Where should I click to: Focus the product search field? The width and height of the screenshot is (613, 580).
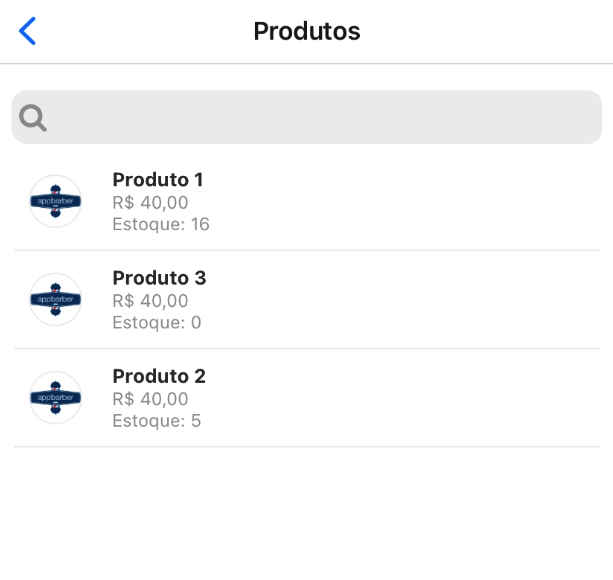point(320,118)
